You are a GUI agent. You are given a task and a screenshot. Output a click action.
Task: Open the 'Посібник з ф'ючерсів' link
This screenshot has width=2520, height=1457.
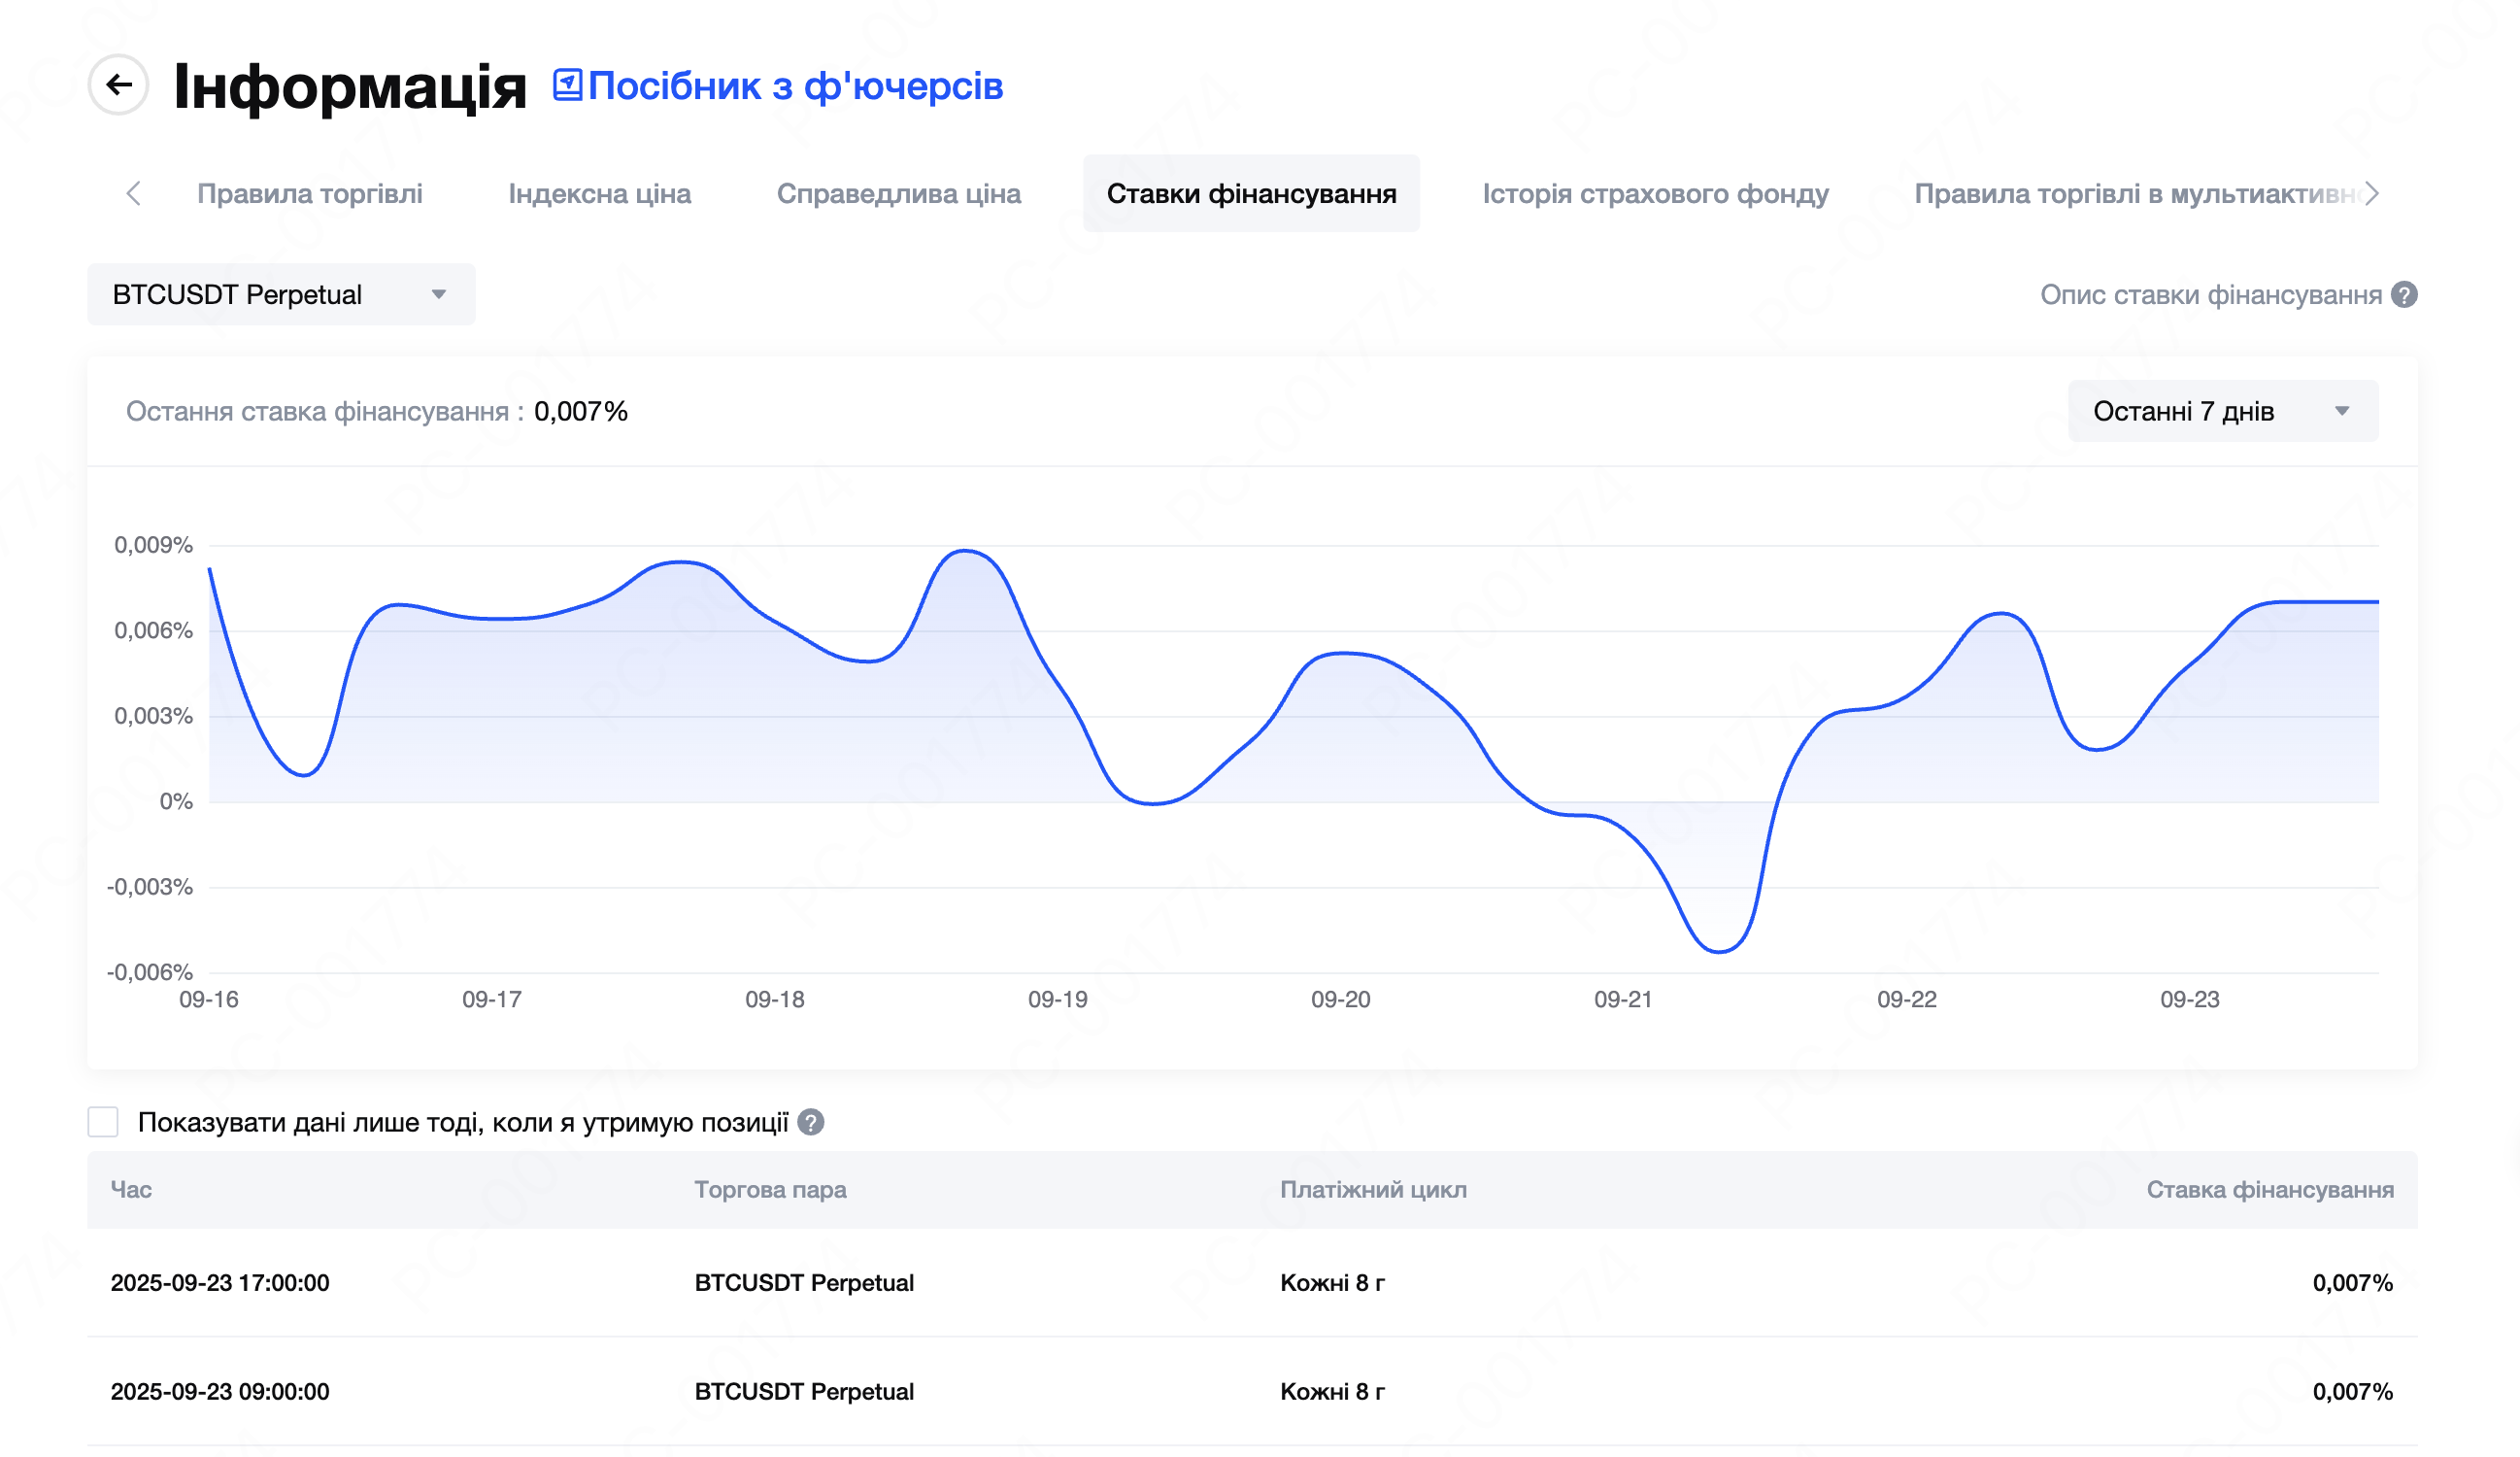pos(795,86)
